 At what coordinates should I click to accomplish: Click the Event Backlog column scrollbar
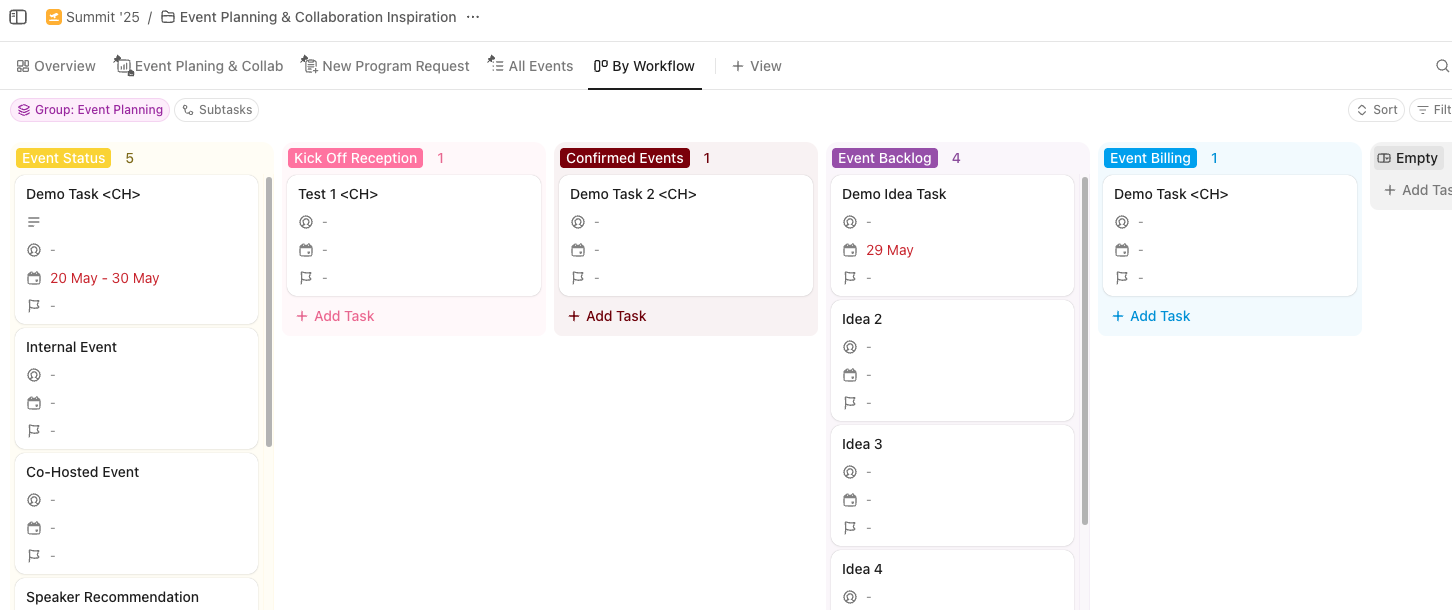(x=1085, y=350)
